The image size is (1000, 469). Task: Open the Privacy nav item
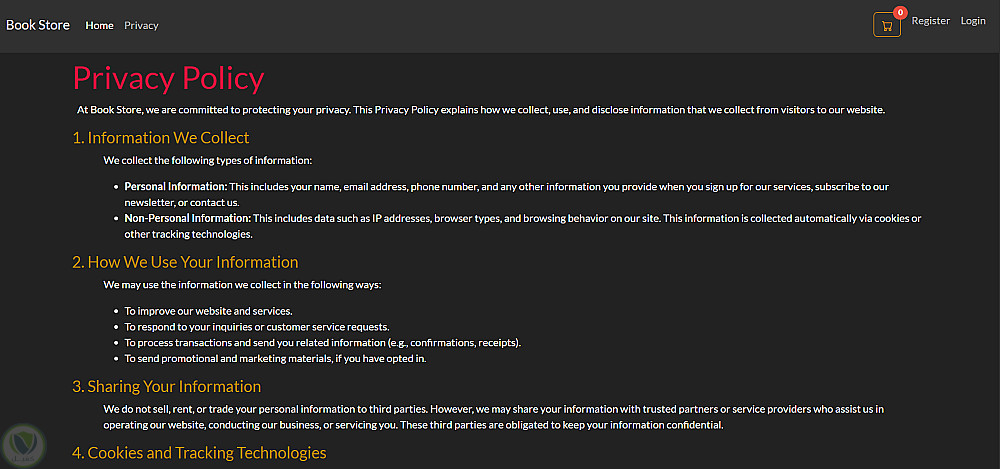pyautogui.click(x=141, y=25)
